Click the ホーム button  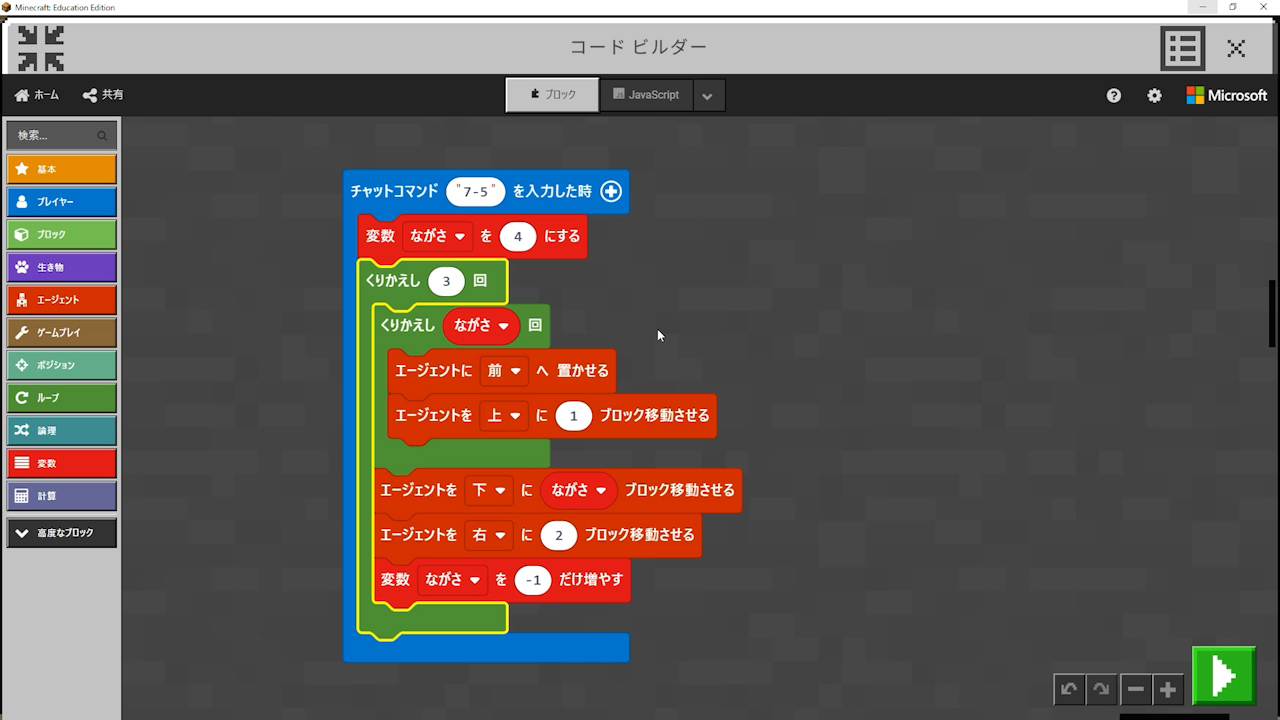(37, 95)
